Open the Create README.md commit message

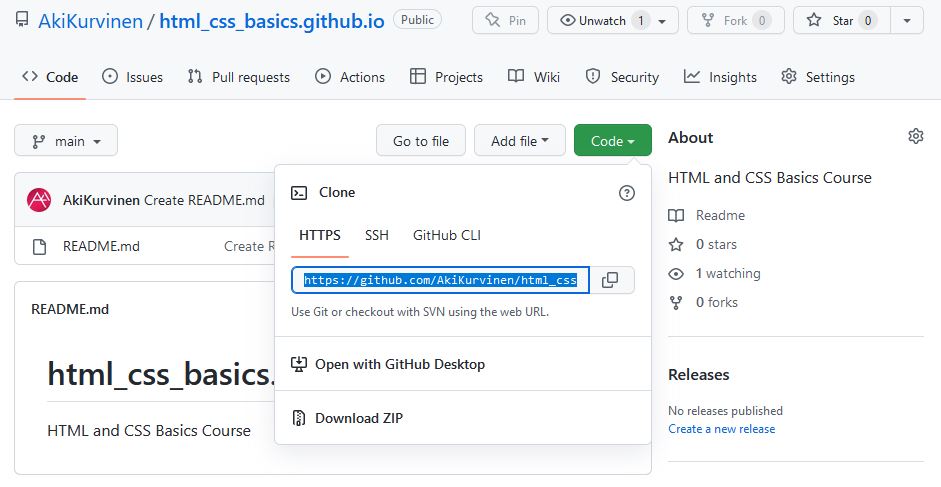[204, 200]
